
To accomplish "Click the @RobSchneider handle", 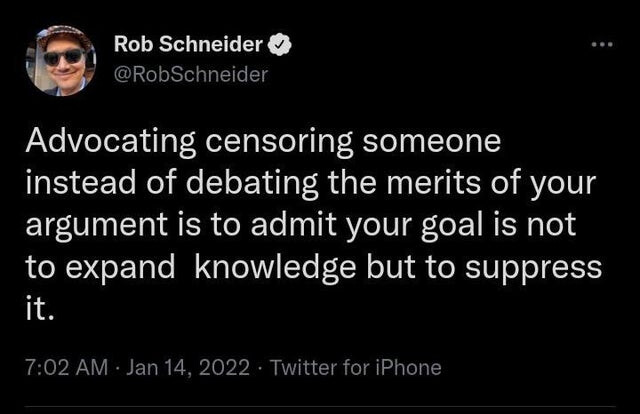I will point(191,74).
